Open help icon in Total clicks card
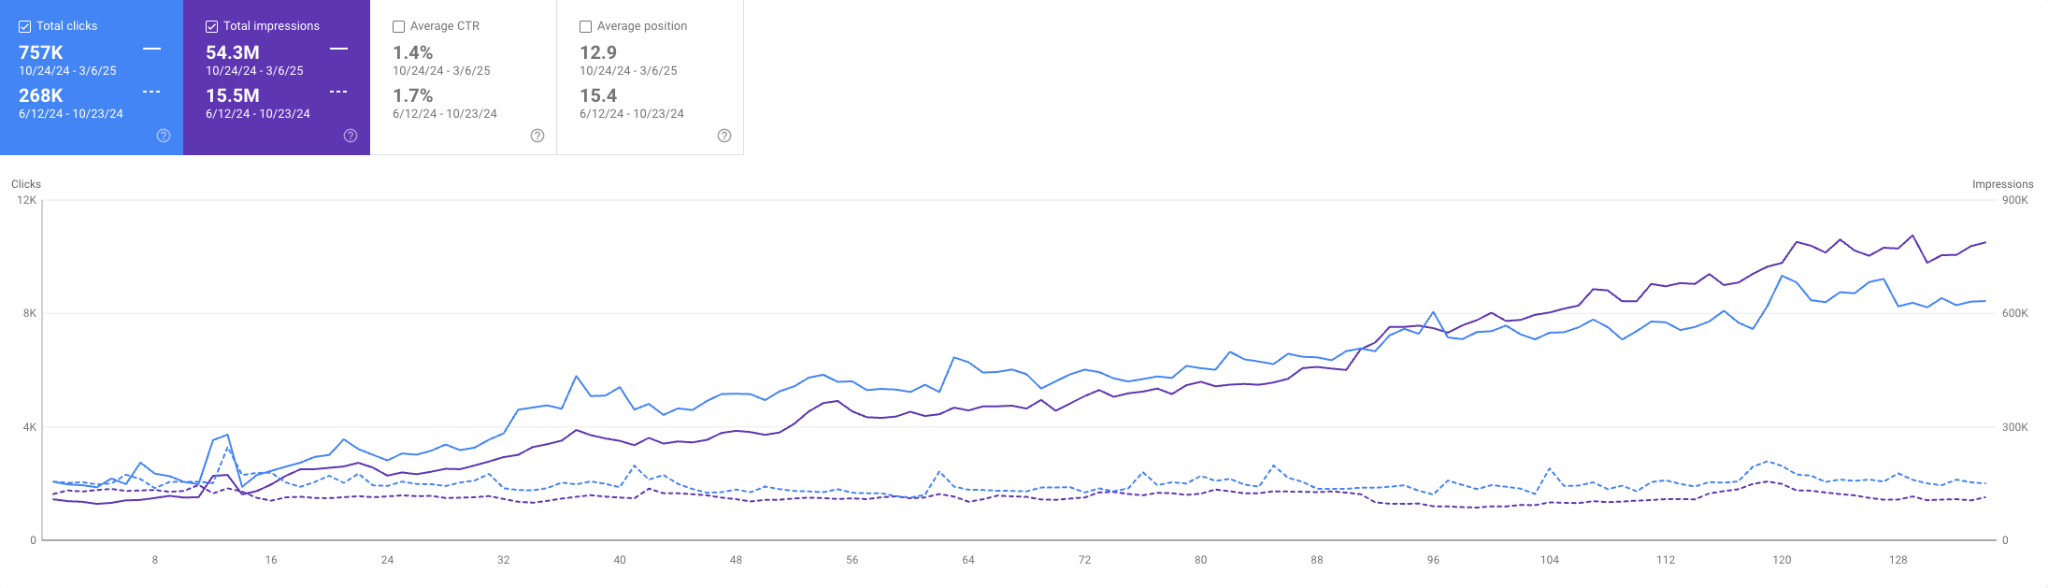 [x=163, y=136]
